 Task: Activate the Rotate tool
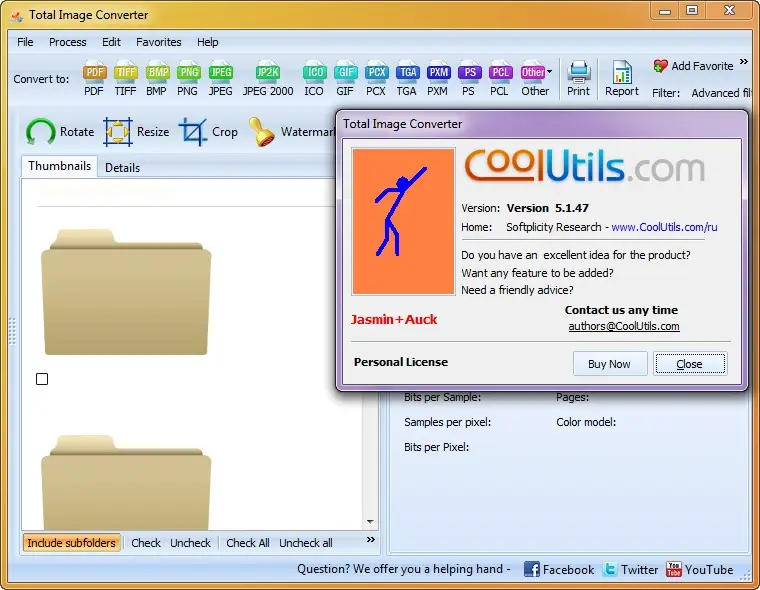coord(60,132)
